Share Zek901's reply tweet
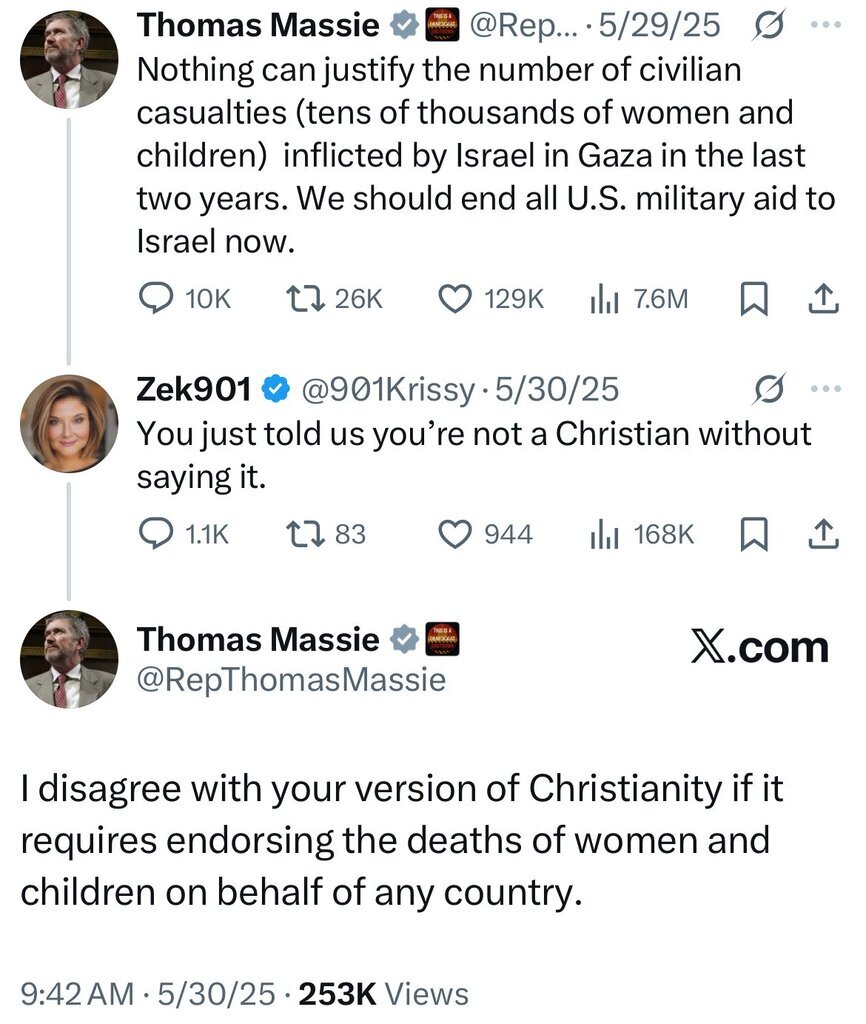Viewport: 866px width, 1024px height. 820,534
